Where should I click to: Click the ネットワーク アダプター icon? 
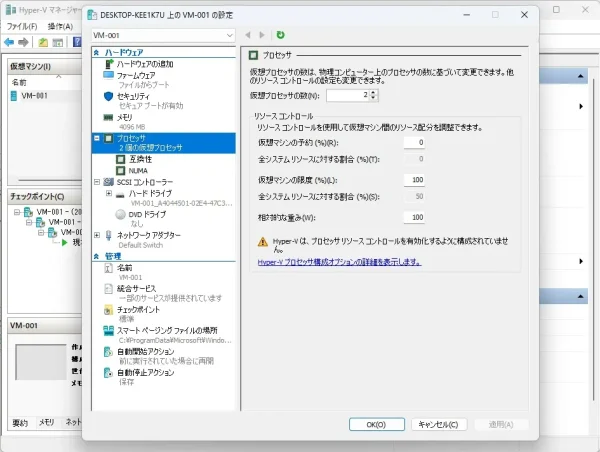tap(109, 235)
